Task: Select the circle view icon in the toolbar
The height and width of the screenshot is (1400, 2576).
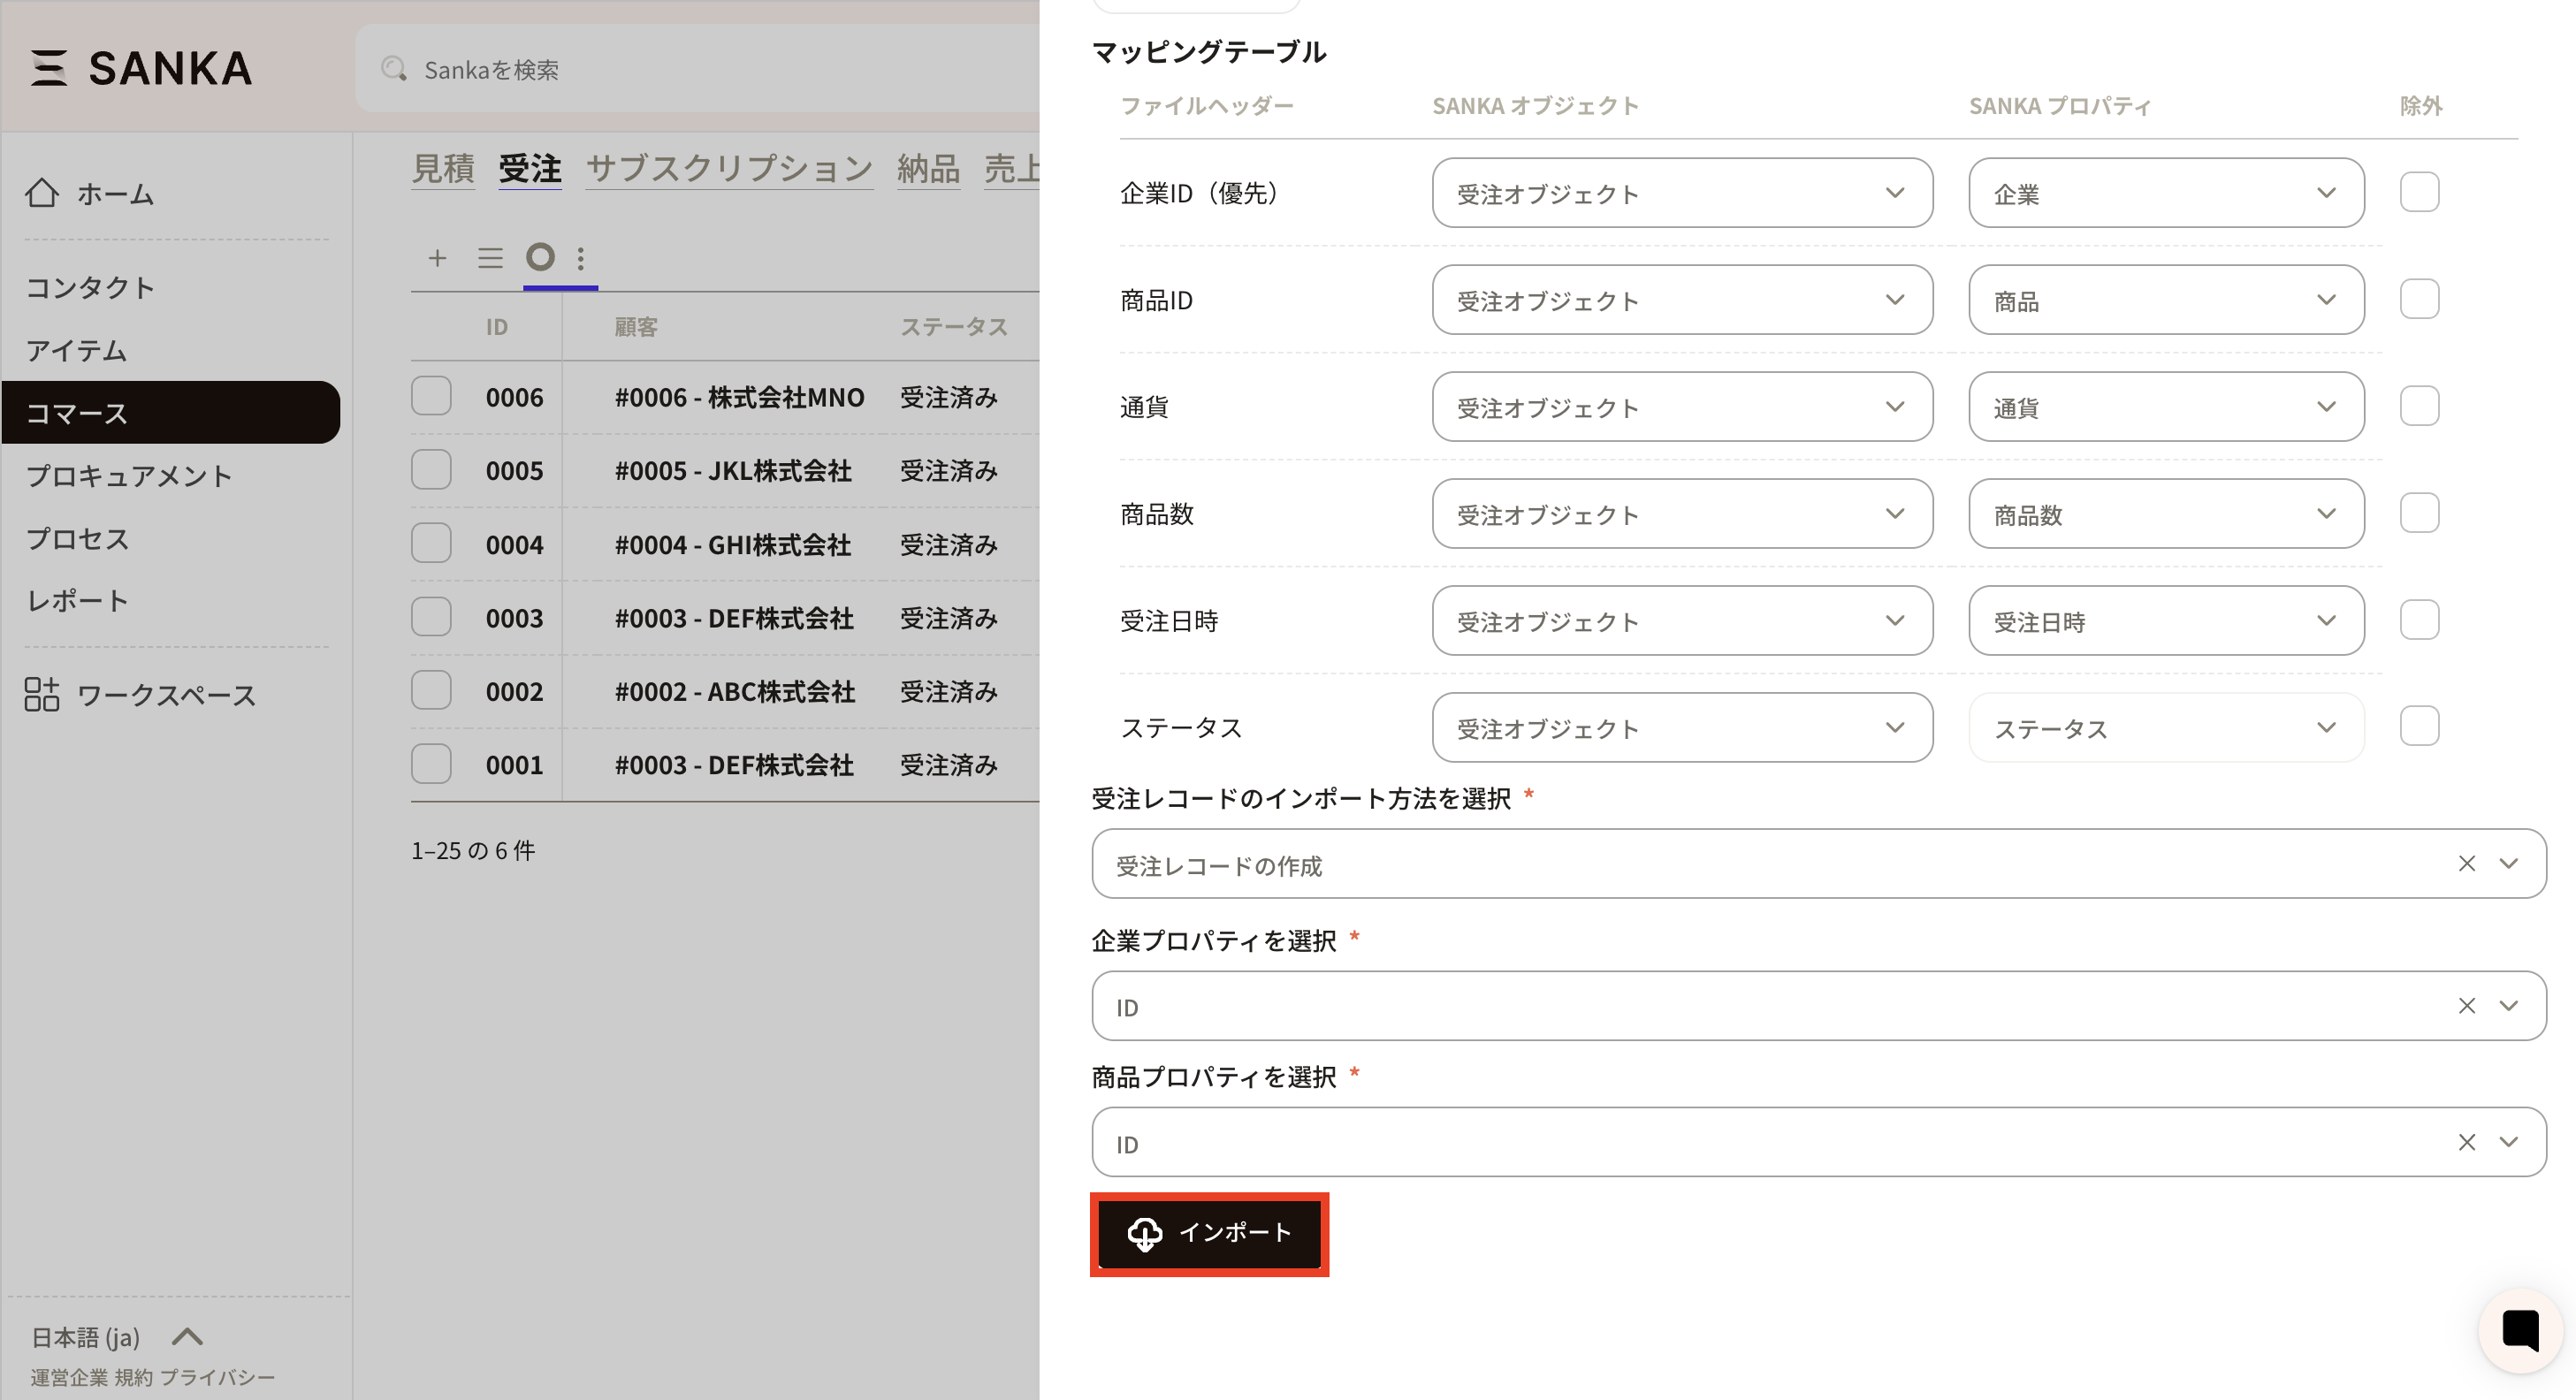Action: point(540,257)
